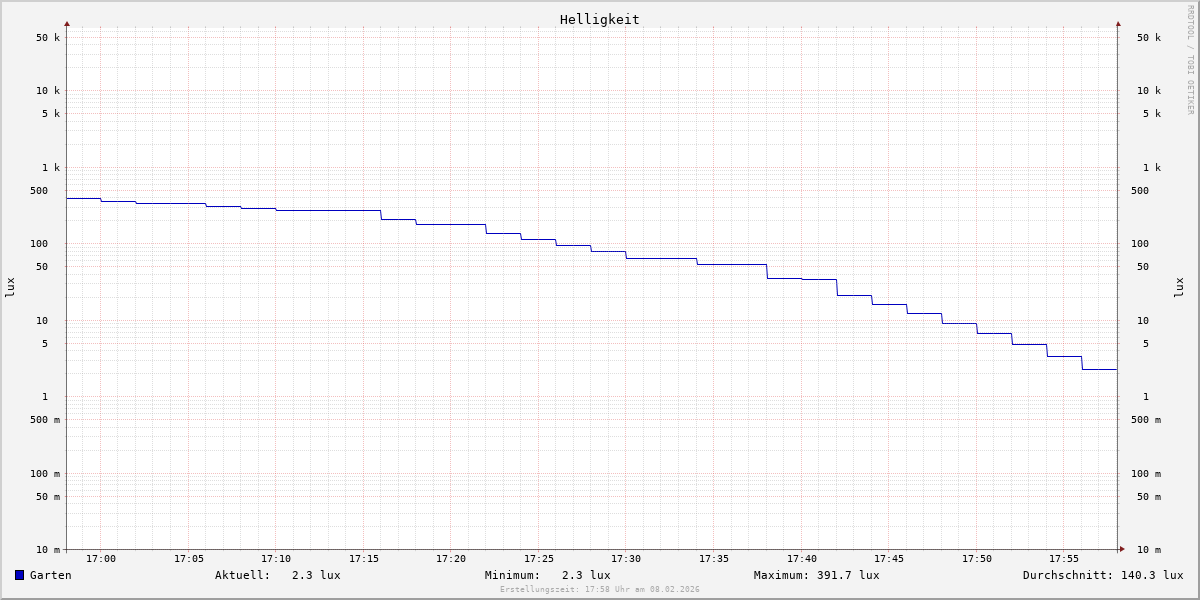The image size is (1200, 600).
Task: Click the '1 k' label on the left axis
Action: [x=51, y=168]
